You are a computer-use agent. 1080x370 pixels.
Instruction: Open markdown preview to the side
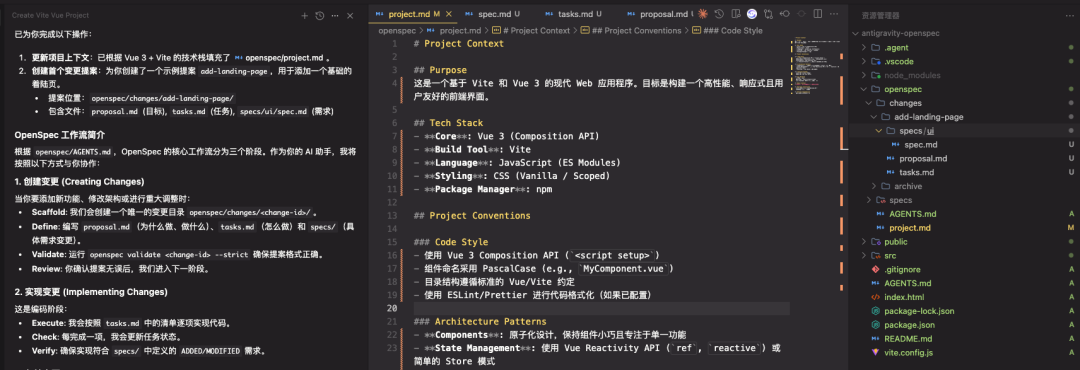coord(736,14)
